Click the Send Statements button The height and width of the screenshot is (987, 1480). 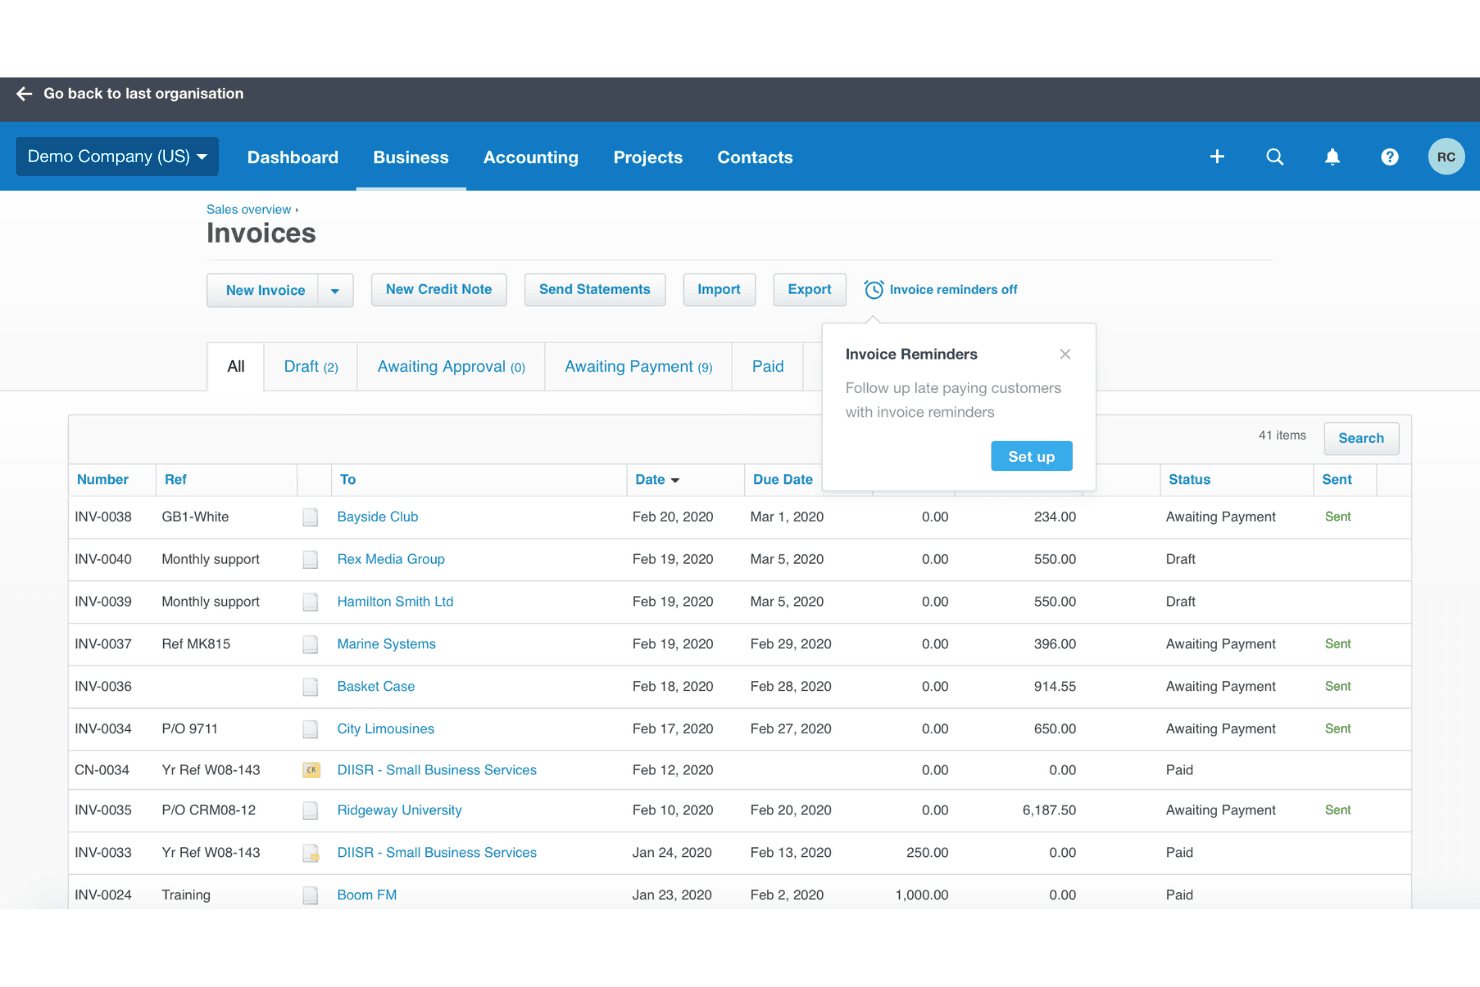595,290
